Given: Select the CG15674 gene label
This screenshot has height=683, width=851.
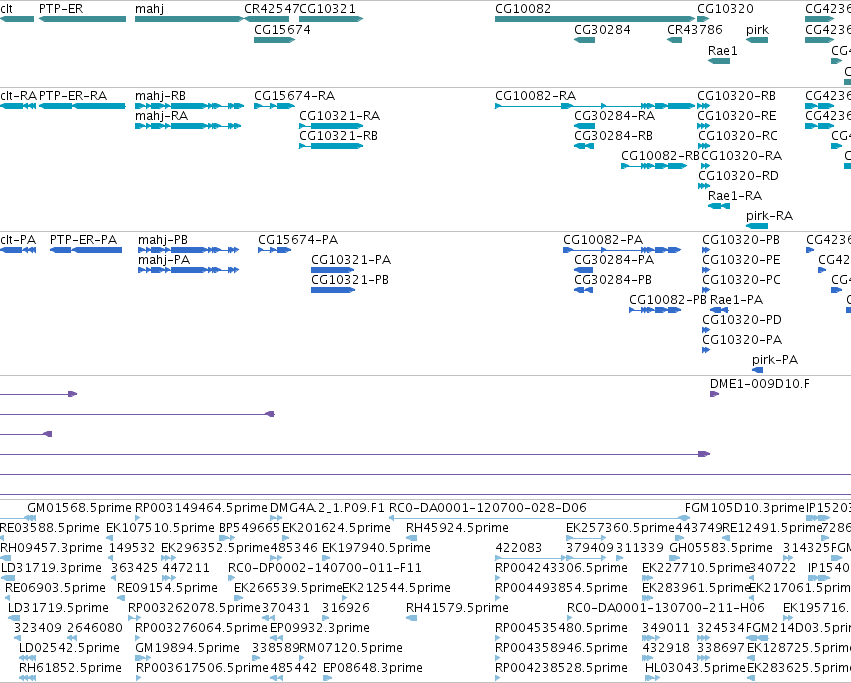Looking at the screenshot, I should [282, 29].
